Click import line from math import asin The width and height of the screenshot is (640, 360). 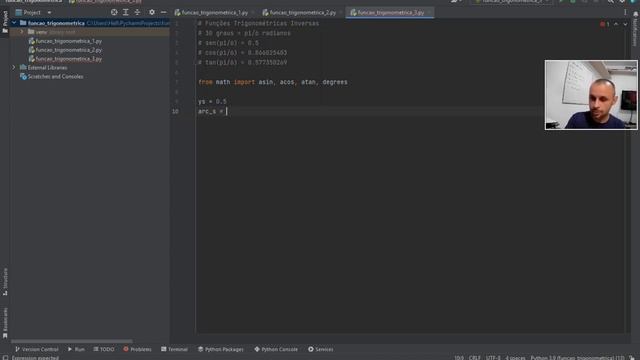point(273,82)
